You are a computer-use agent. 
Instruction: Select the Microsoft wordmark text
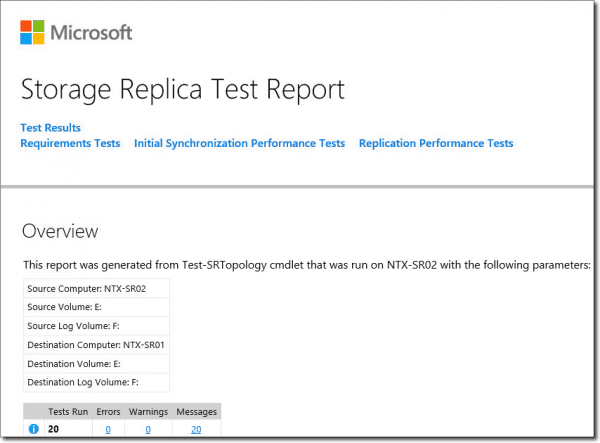(x=91, y=33)
